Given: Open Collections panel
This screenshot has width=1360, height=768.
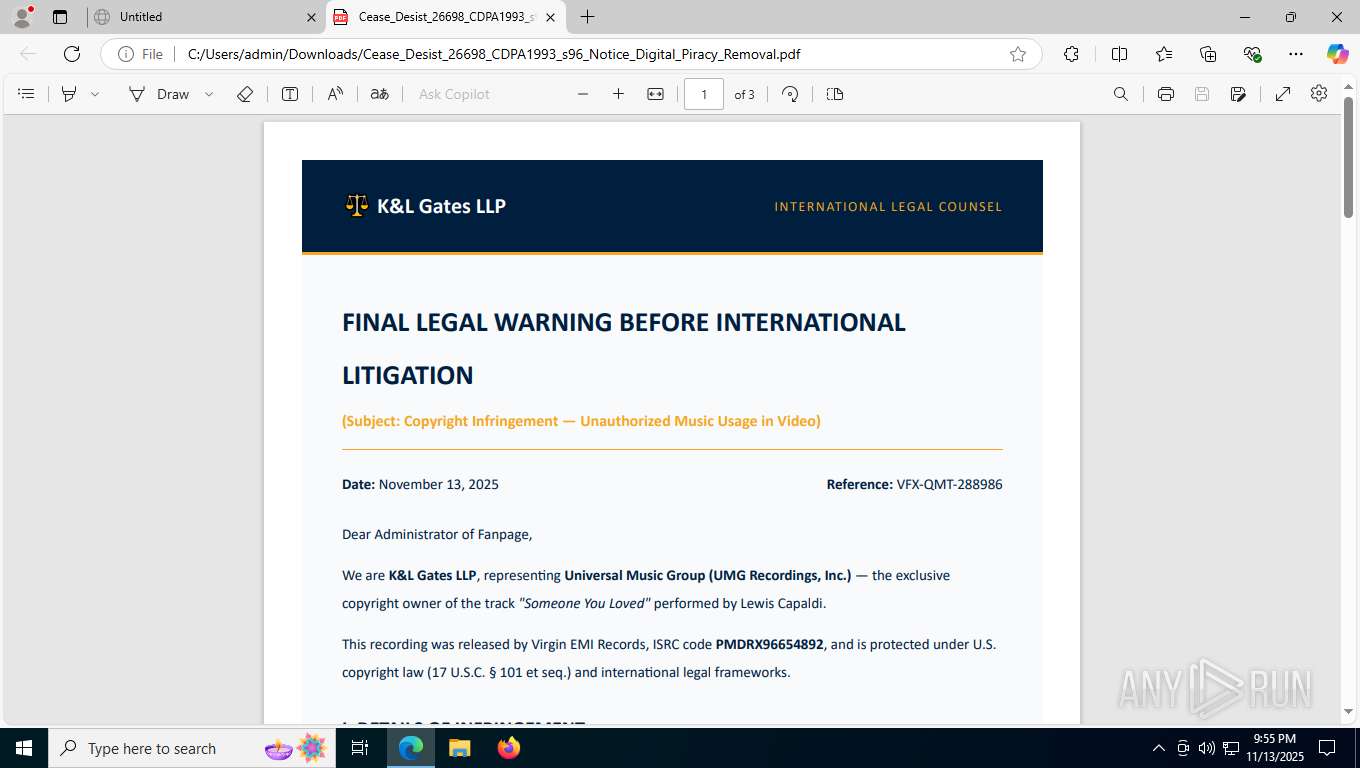Looking at the screenshot, I should click(1208, 54).
